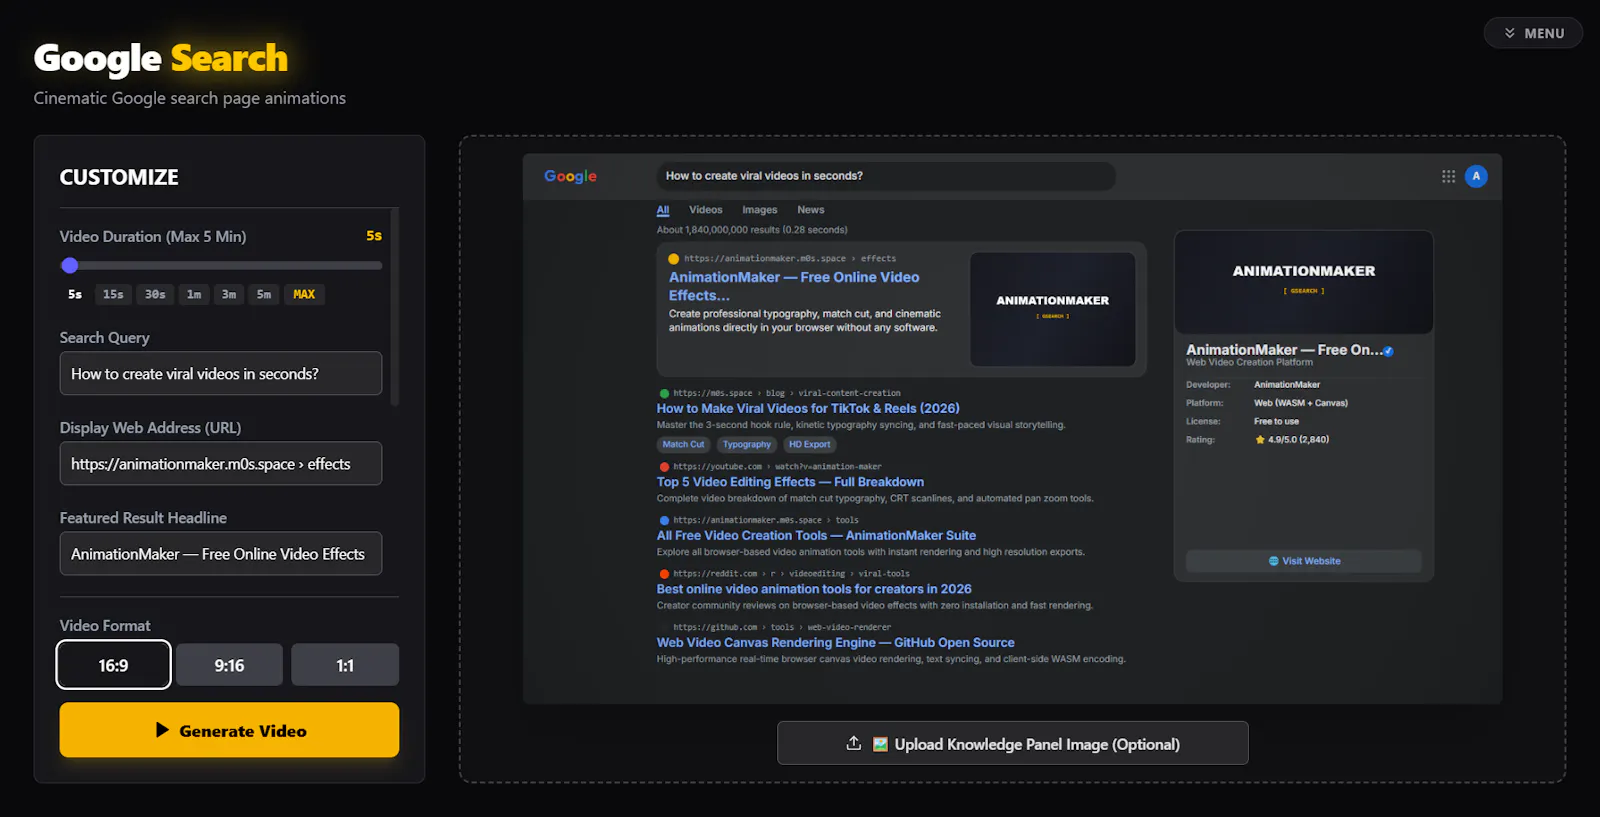Set duration preset to 5s
The image size is (1600, 817).
[75, 294]
